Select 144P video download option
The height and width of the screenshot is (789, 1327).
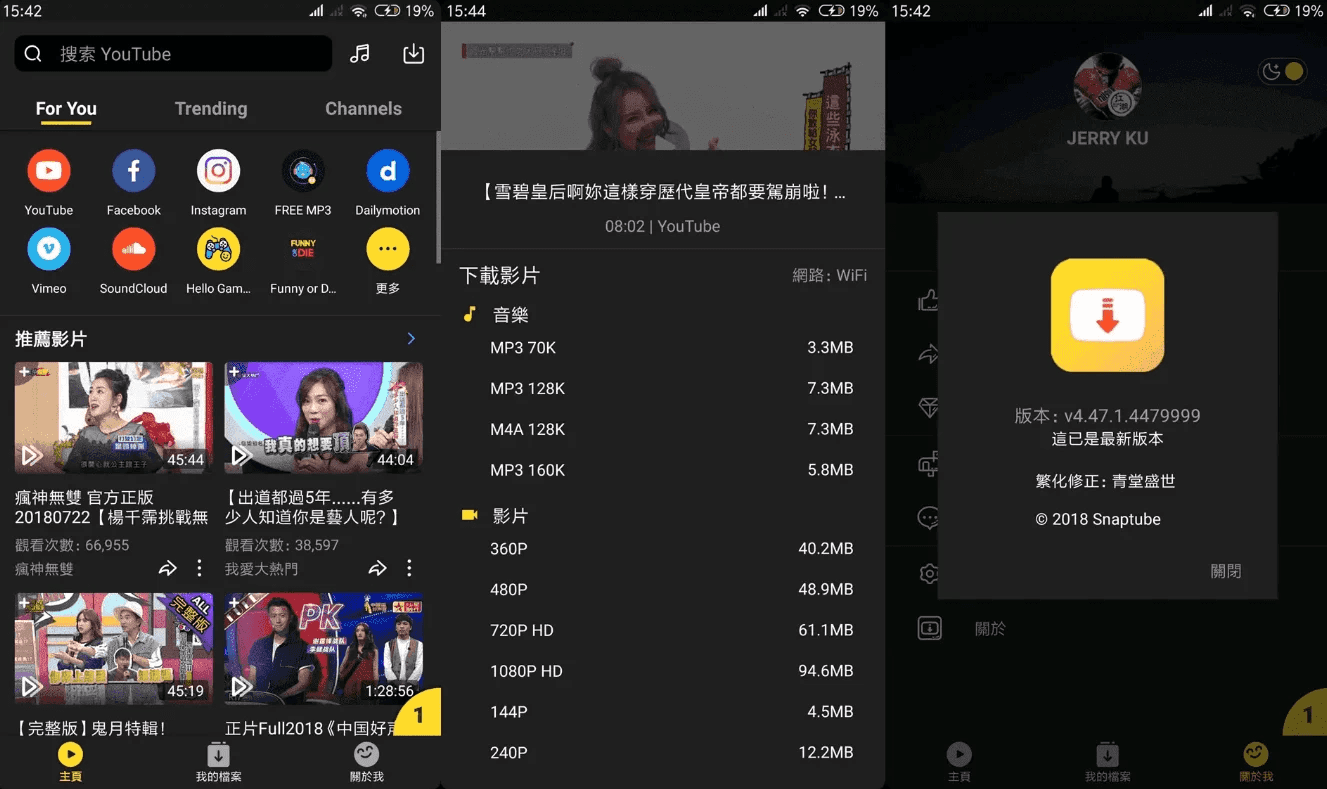coord(663,712)
